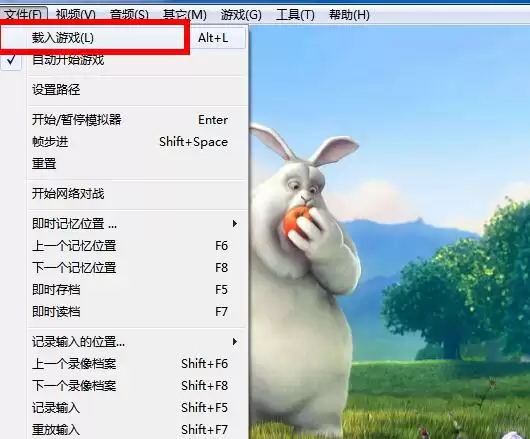The height and width of the screenshot is (439, 530).
Task: Choose 即时读档 quick load entry
Action: tap(123, 312)
